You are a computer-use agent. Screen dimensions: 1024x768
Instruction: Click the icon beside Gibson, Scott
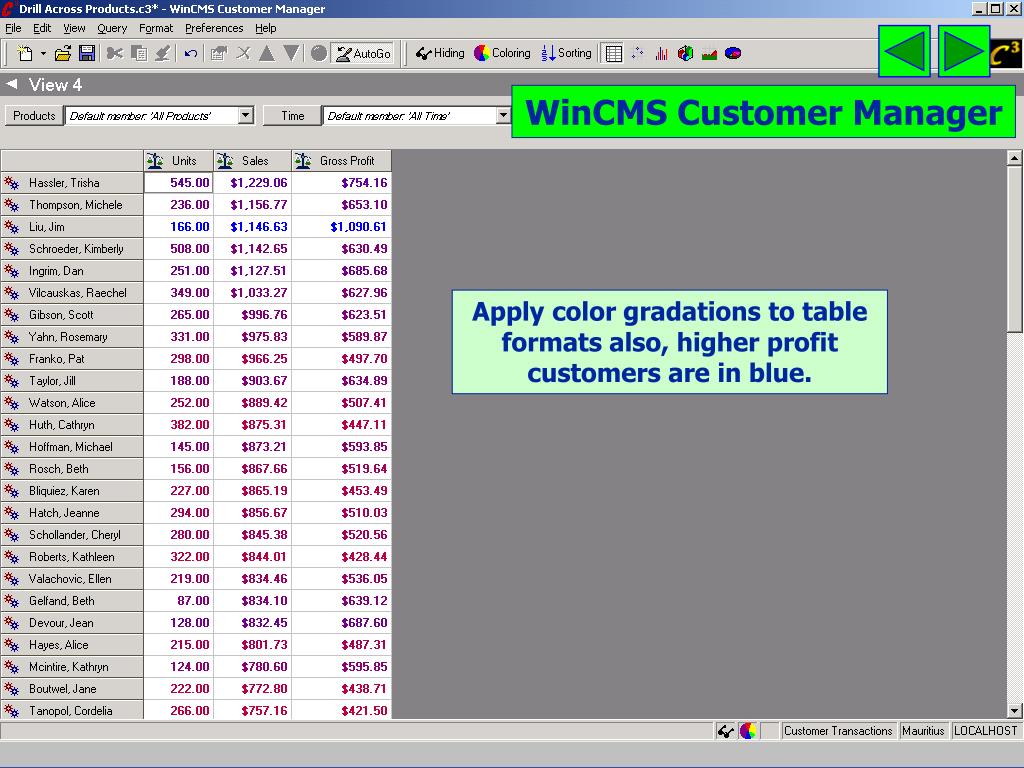point(12,315)
